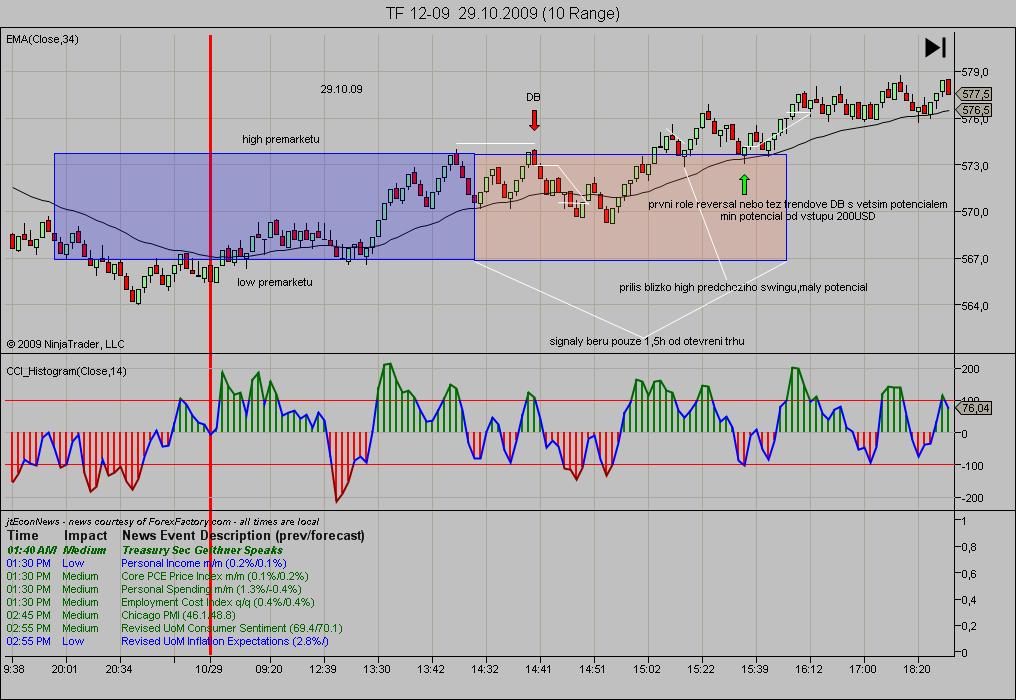Select 'signaly beru pouze 1,5h' annotation
This screenshot has width=1016, height=700.
647,341
